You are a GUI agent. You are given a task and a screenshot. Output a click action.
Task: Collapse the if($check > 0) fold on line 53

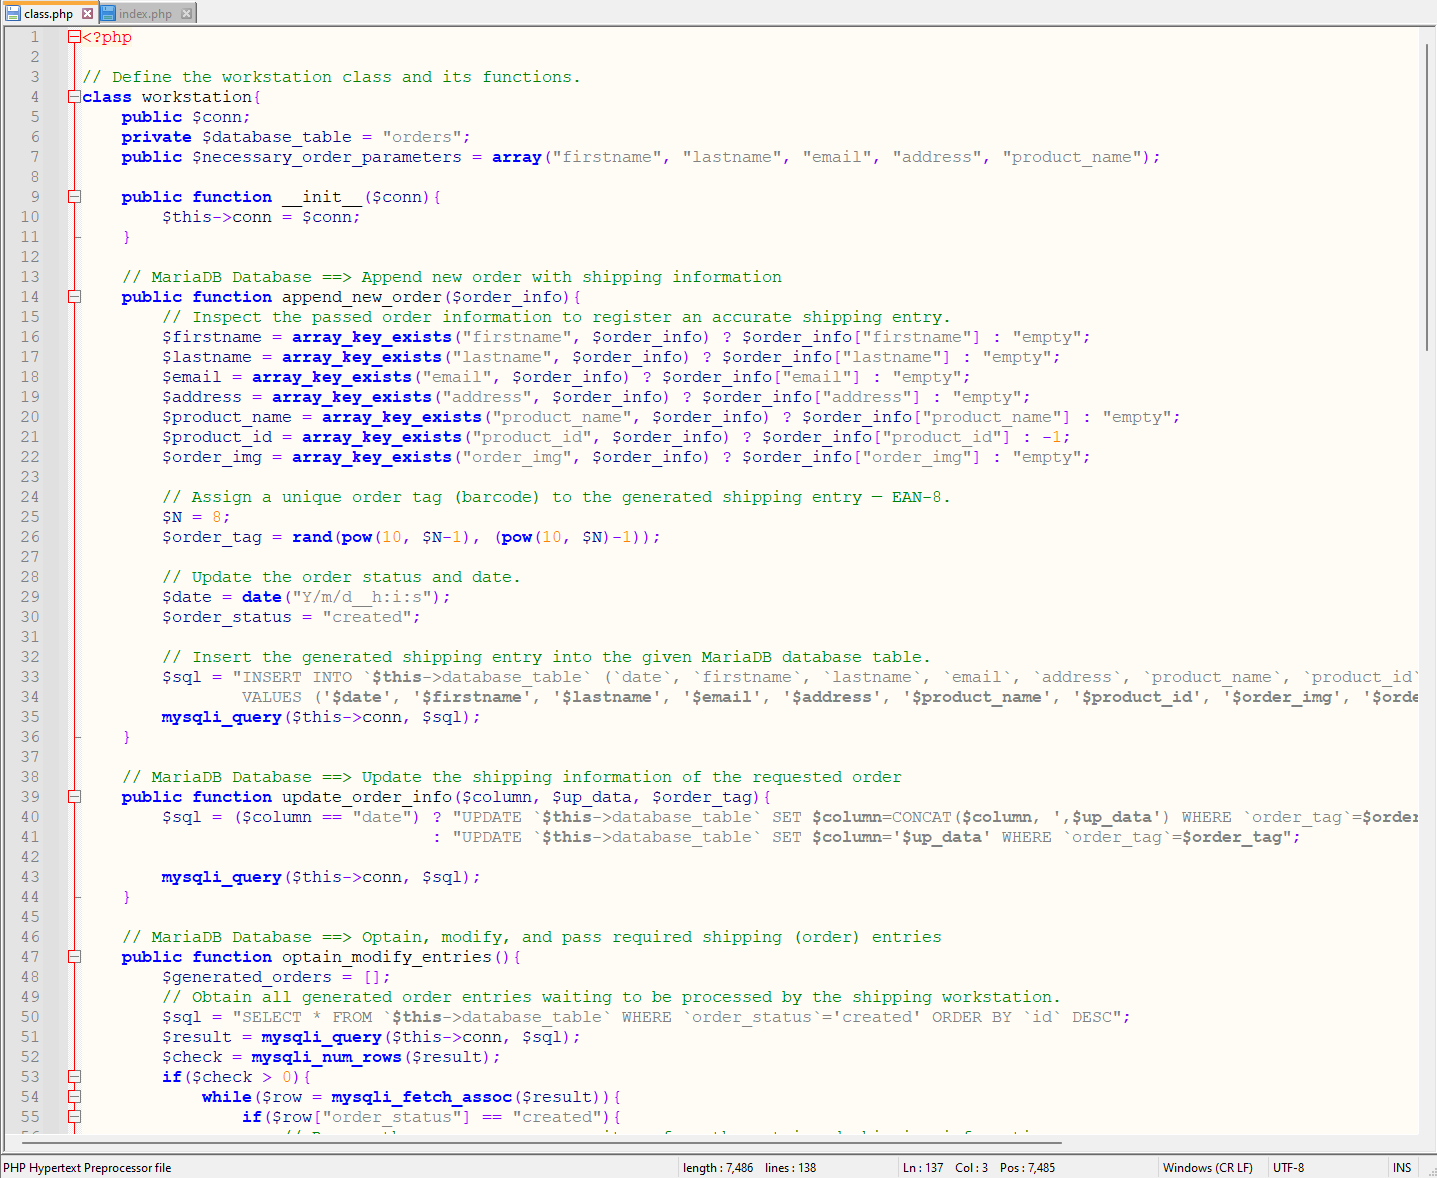click(74, 1077)
